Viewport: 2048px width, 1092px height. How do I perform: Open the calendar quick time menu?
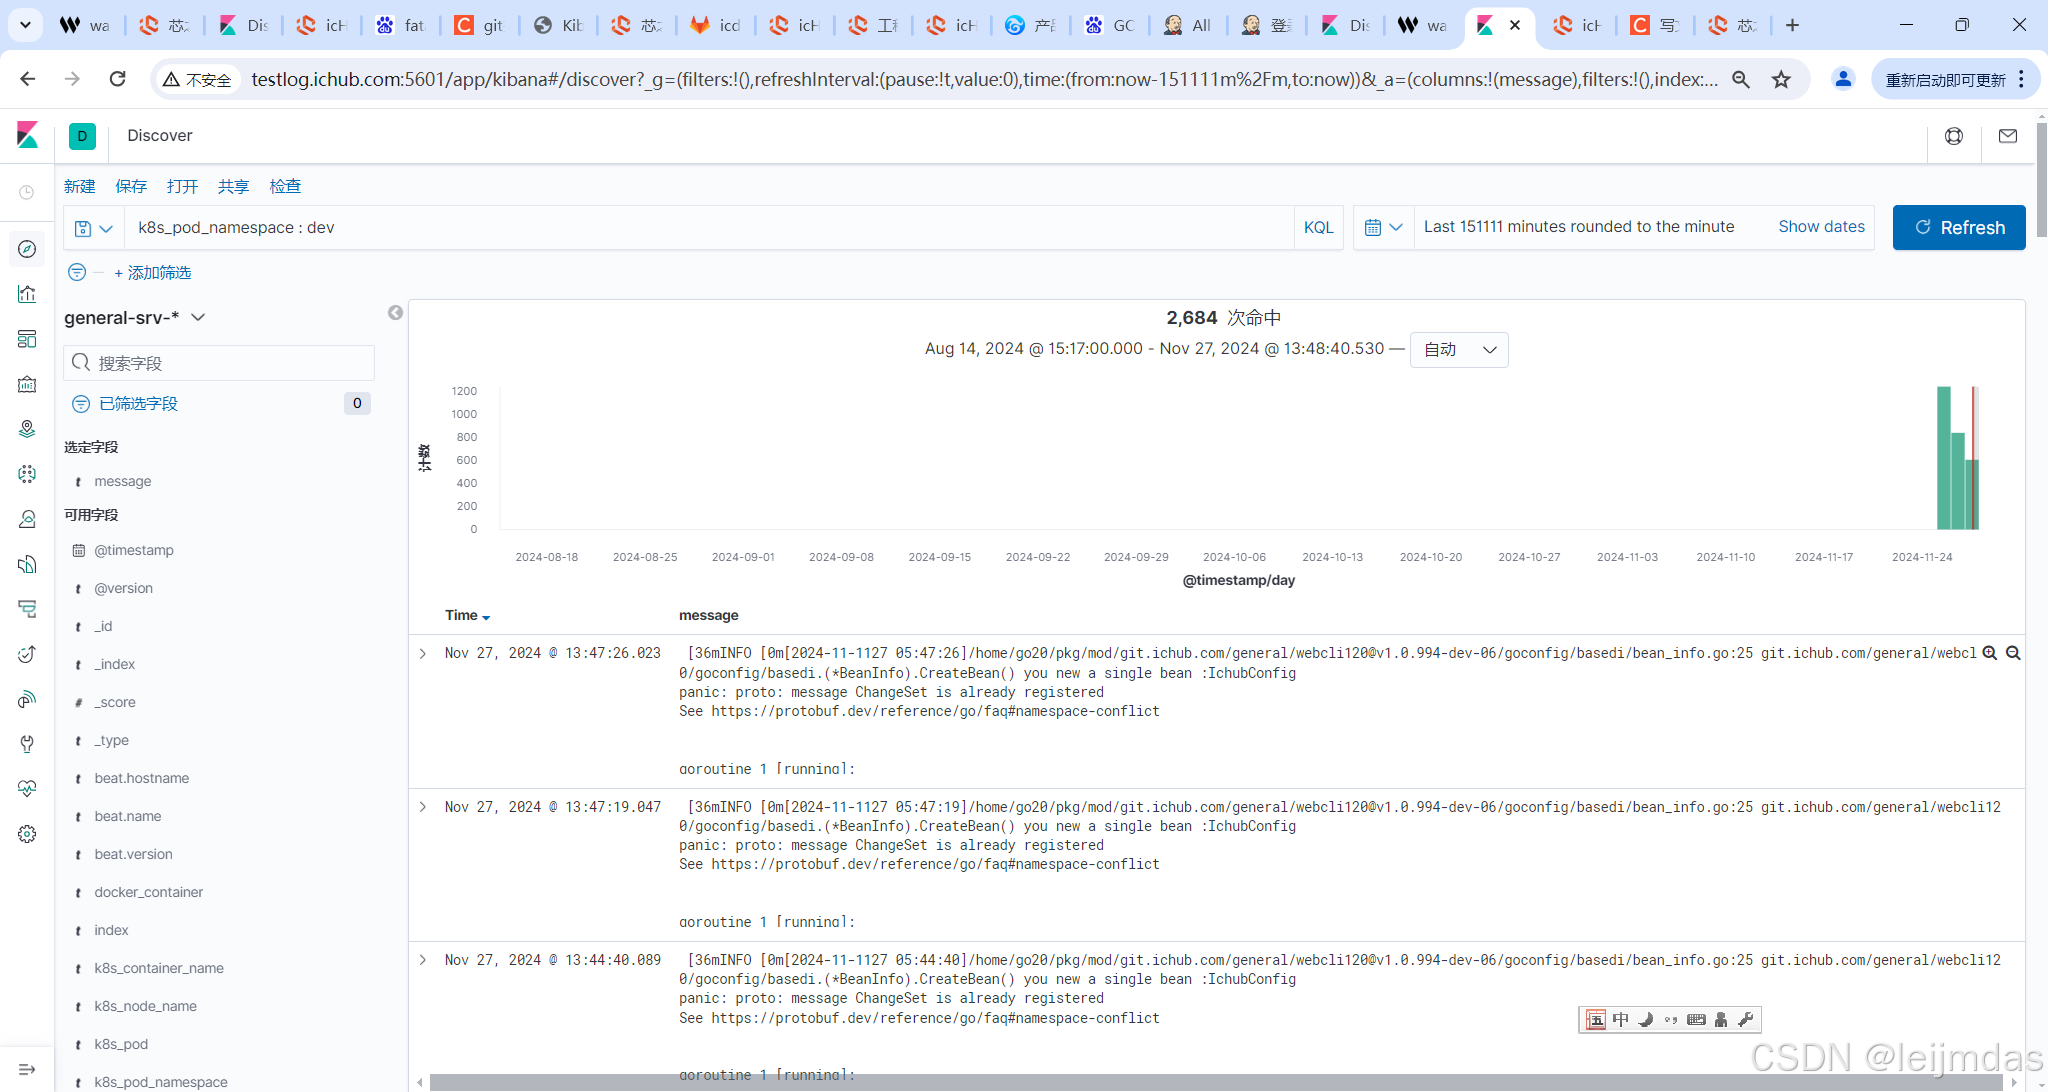click(x=1384, y=228)
